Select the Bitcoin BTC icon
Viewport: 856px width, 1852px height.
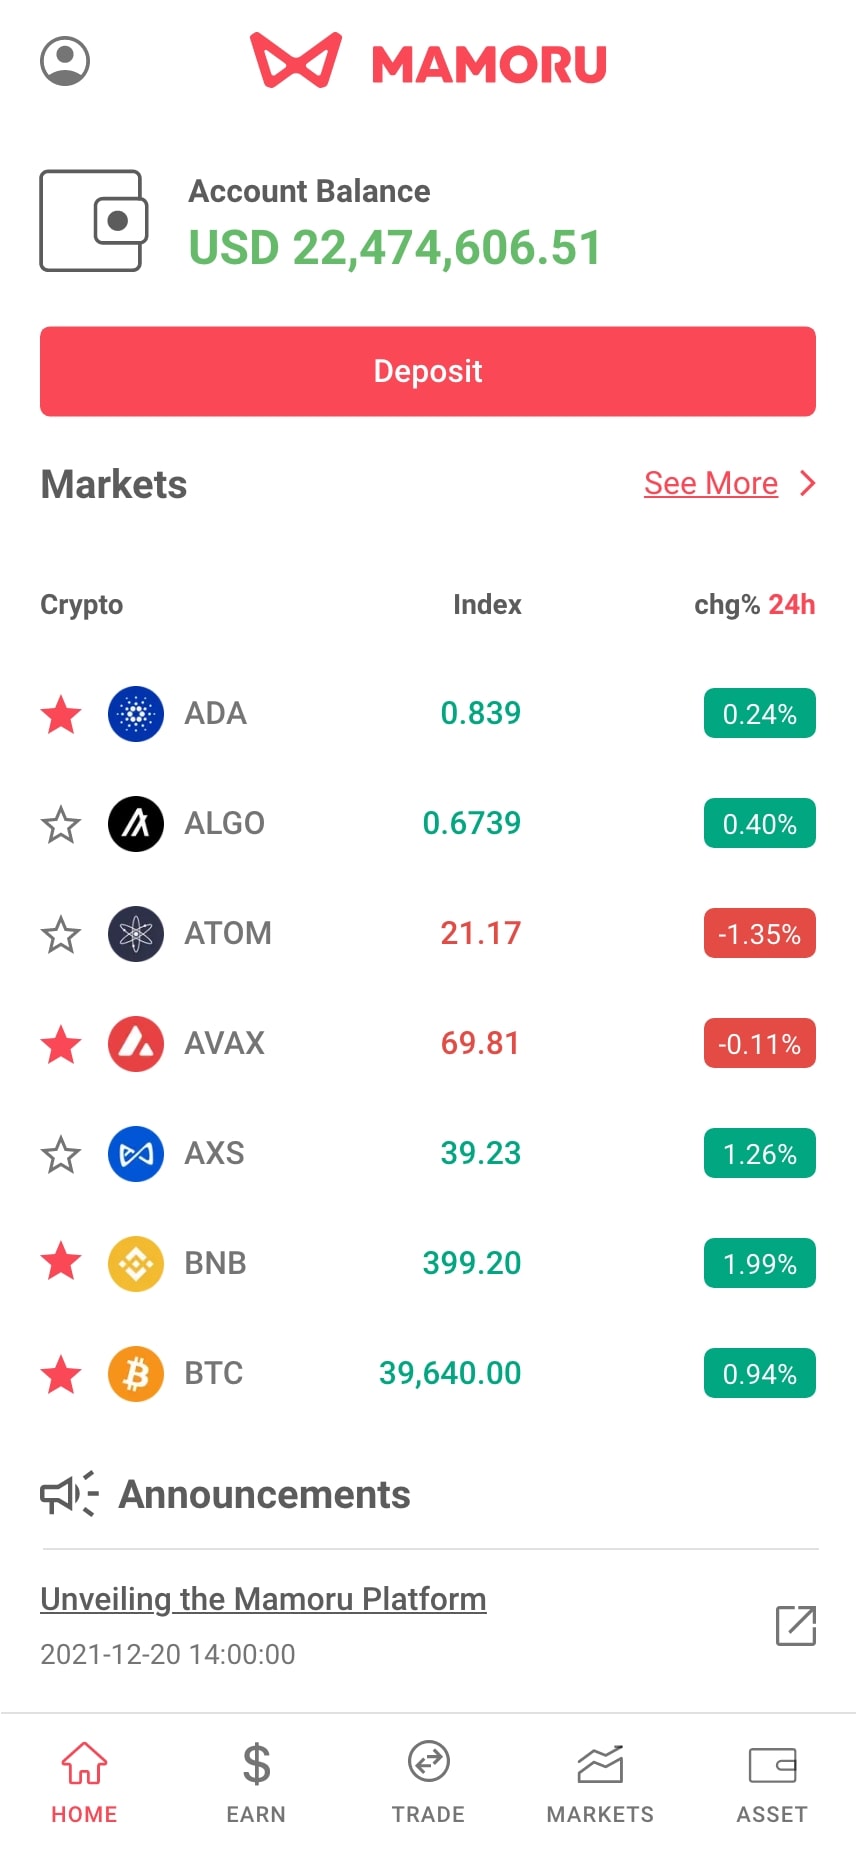(x=136, y=1374)
